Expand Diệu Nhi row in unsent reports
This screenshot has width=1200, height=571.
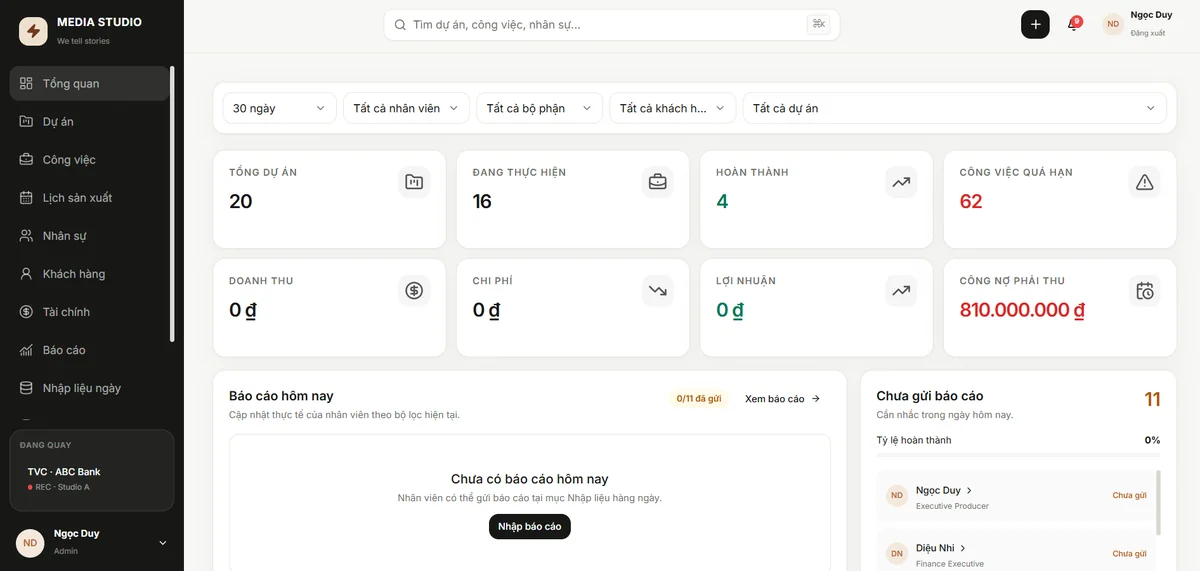click(1017, 552)
